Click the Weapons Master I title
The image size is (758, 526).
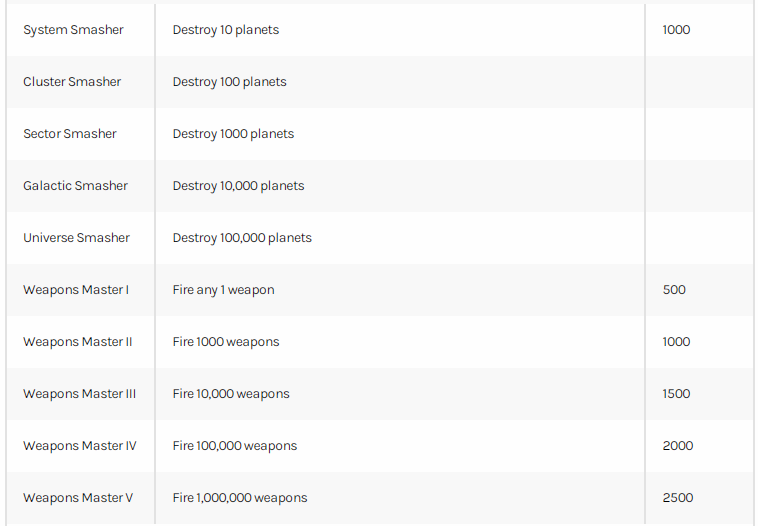76,290
